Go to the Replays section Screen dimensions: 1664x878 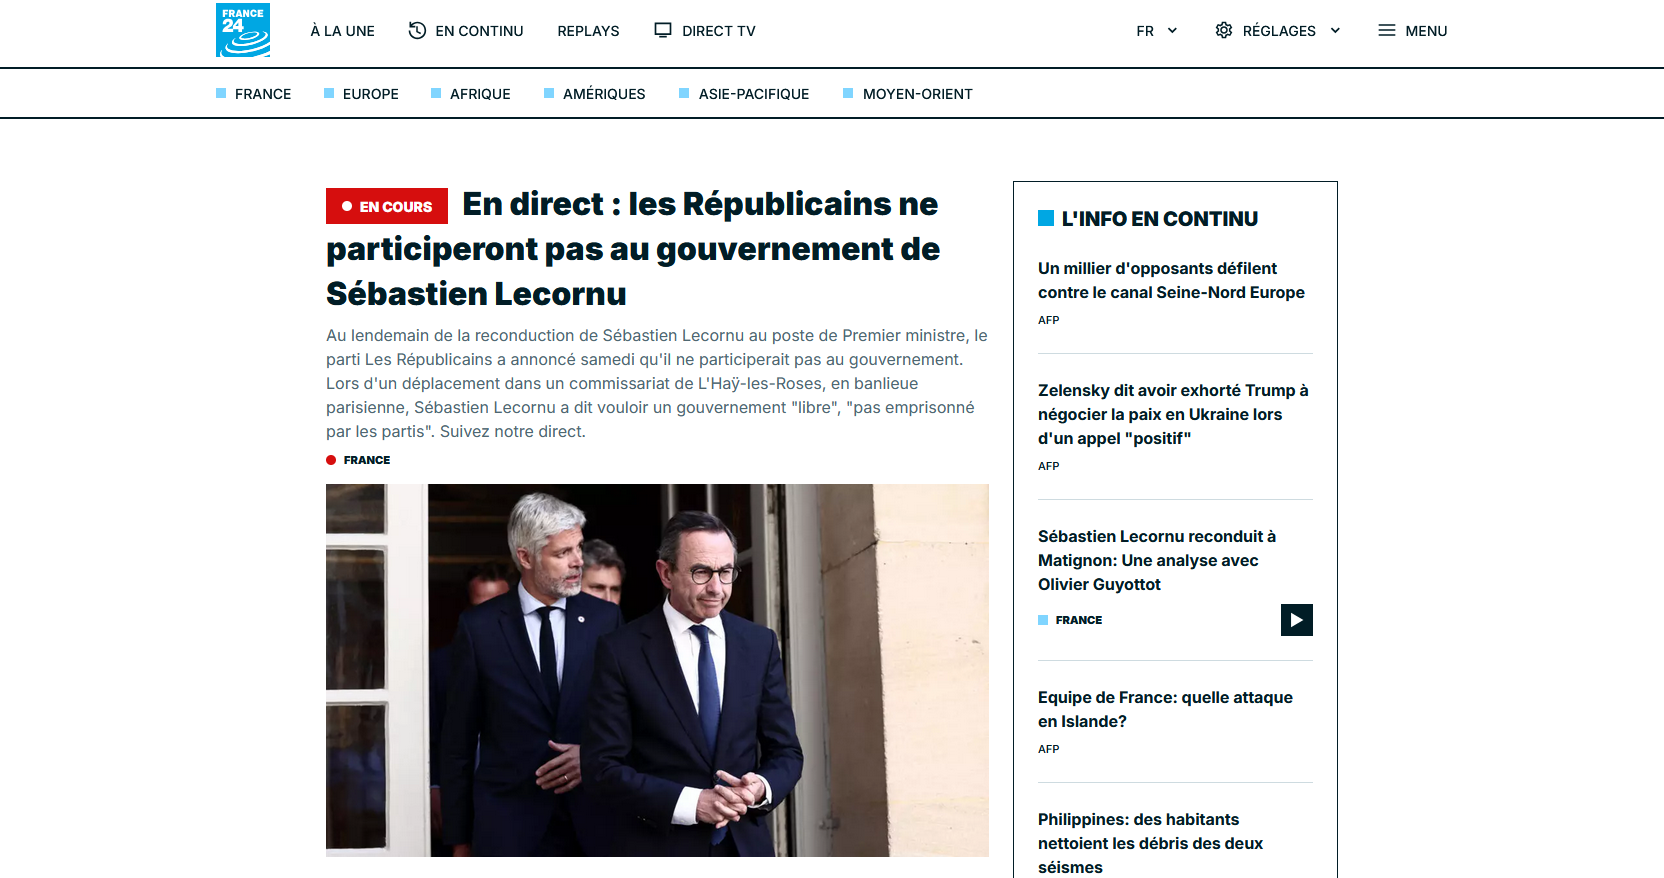point(588,31)
